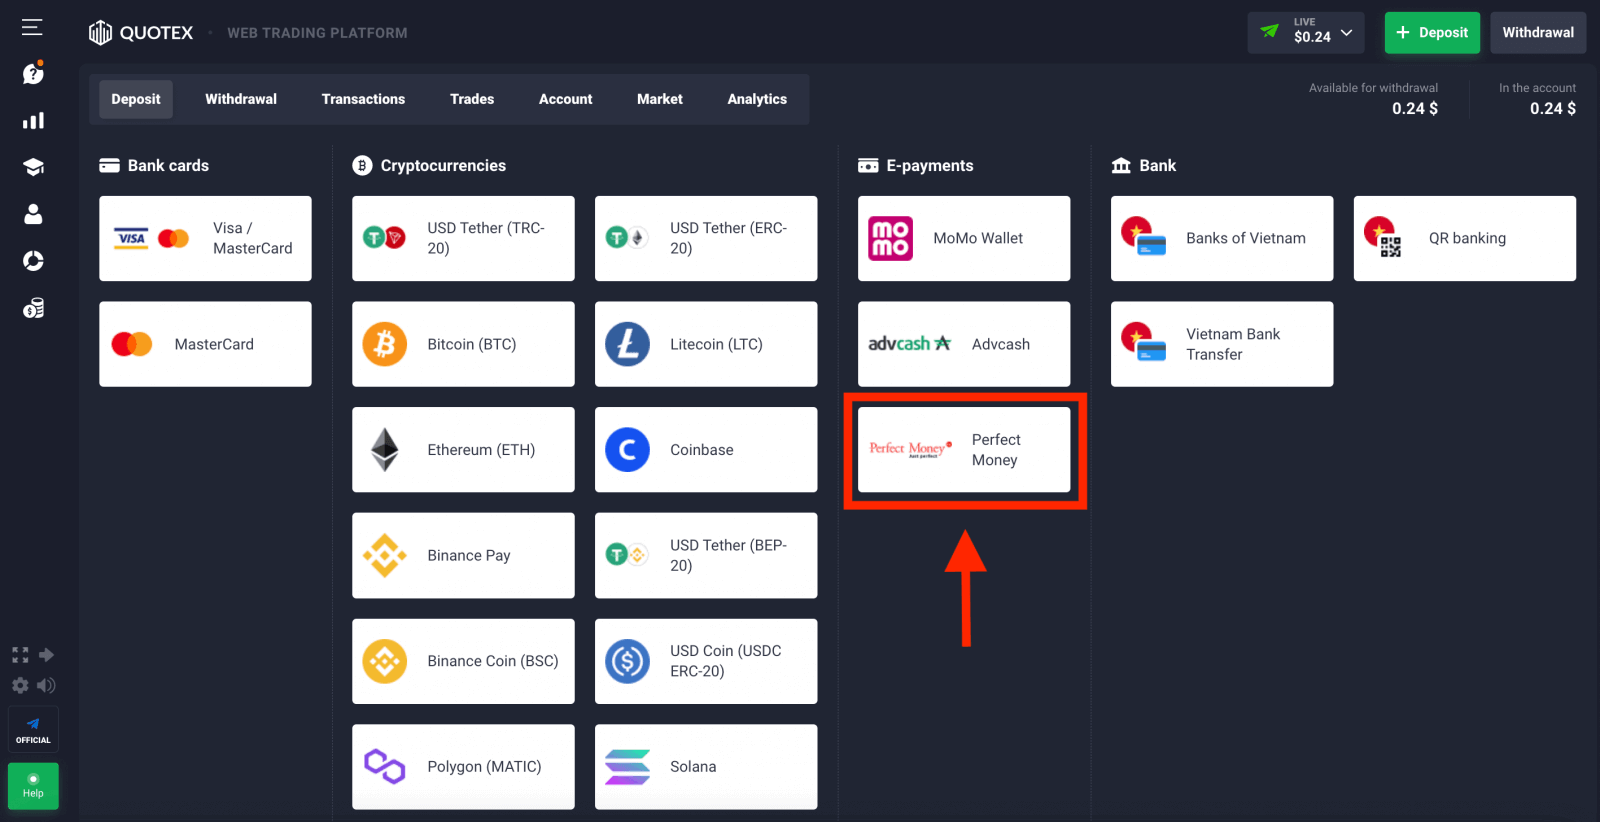1600x822 pixels.
Task: Open the education graduation cap icon
Action: click(x=33, y=167)
